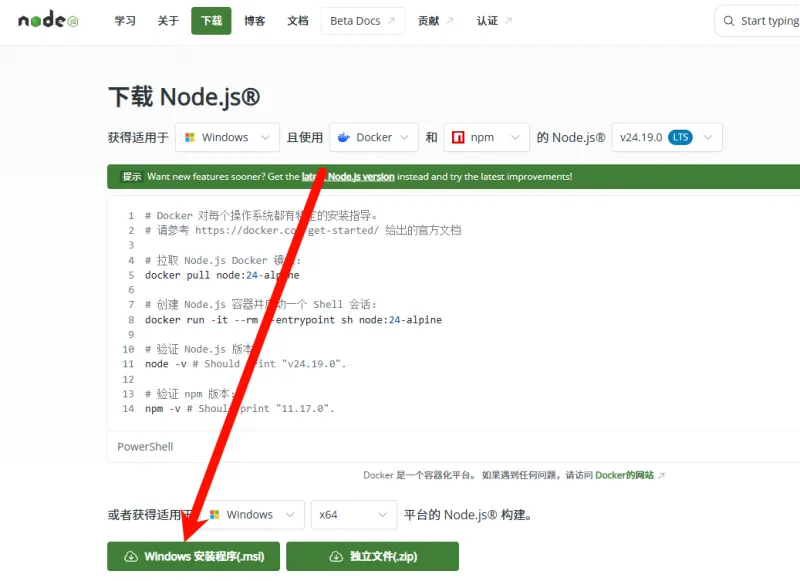
Task: Expand the v24.19.0 version dropdown
Action: point(667,137)
